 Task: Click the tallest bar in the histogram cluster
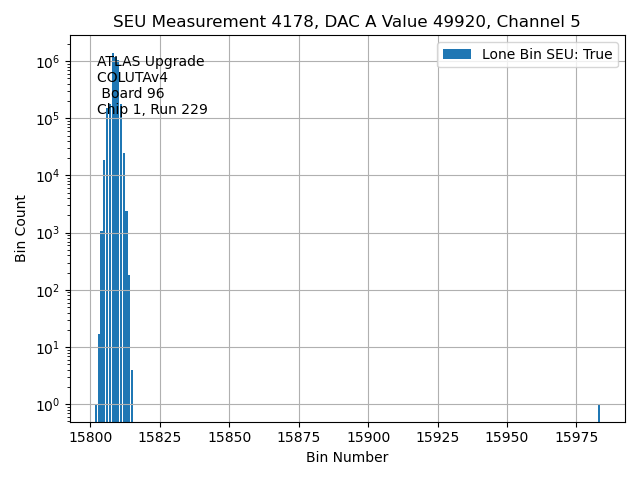click(113, 240)
